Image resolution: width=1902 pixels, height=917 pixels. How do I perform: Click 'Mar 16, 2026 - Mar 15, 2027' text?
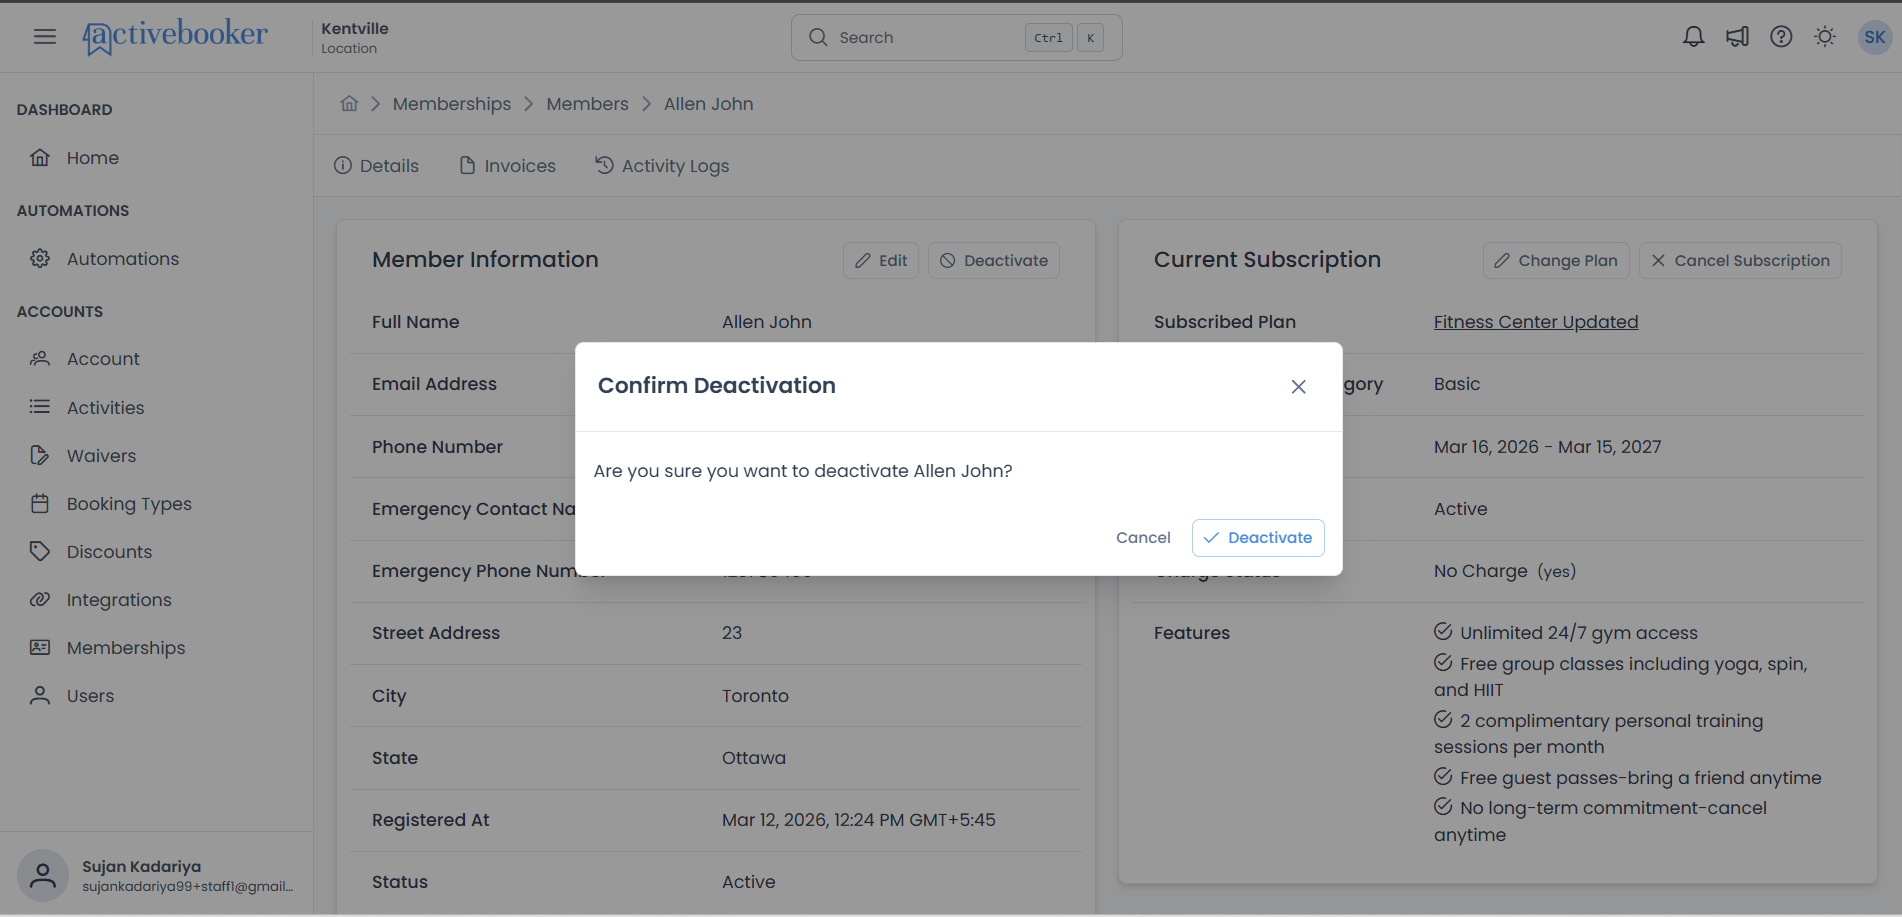(x=1547, y=447)
